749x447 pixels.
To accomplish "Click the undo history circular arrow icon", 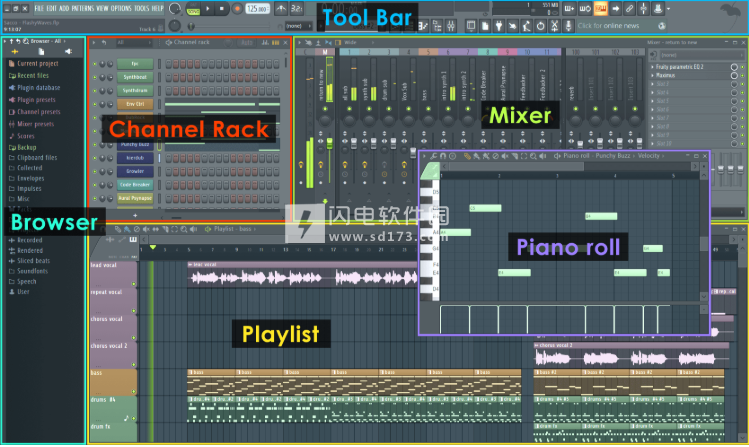I will point(540,26).
